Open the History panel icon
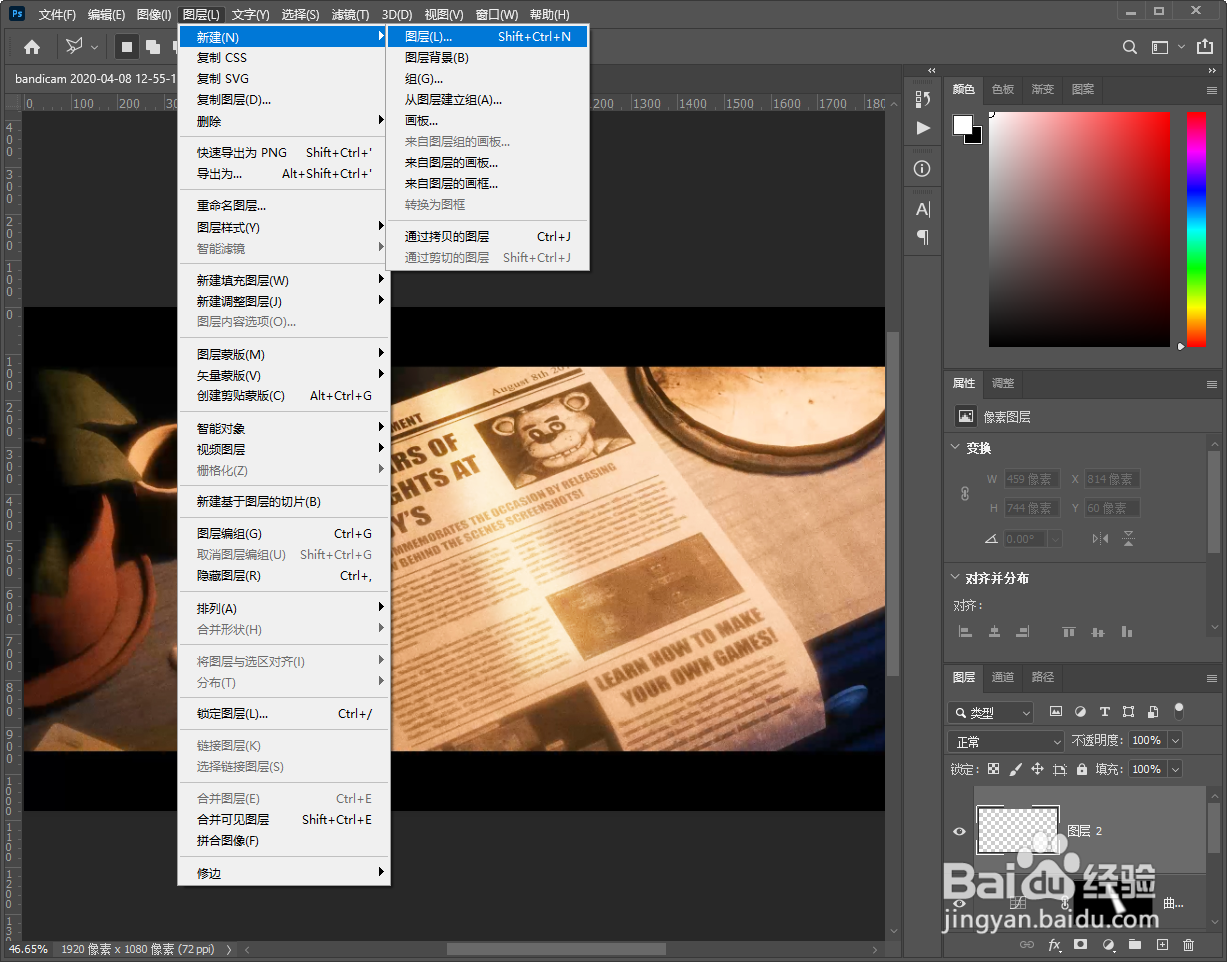This screenshot has width=1227, height=962. pos(923,99)
